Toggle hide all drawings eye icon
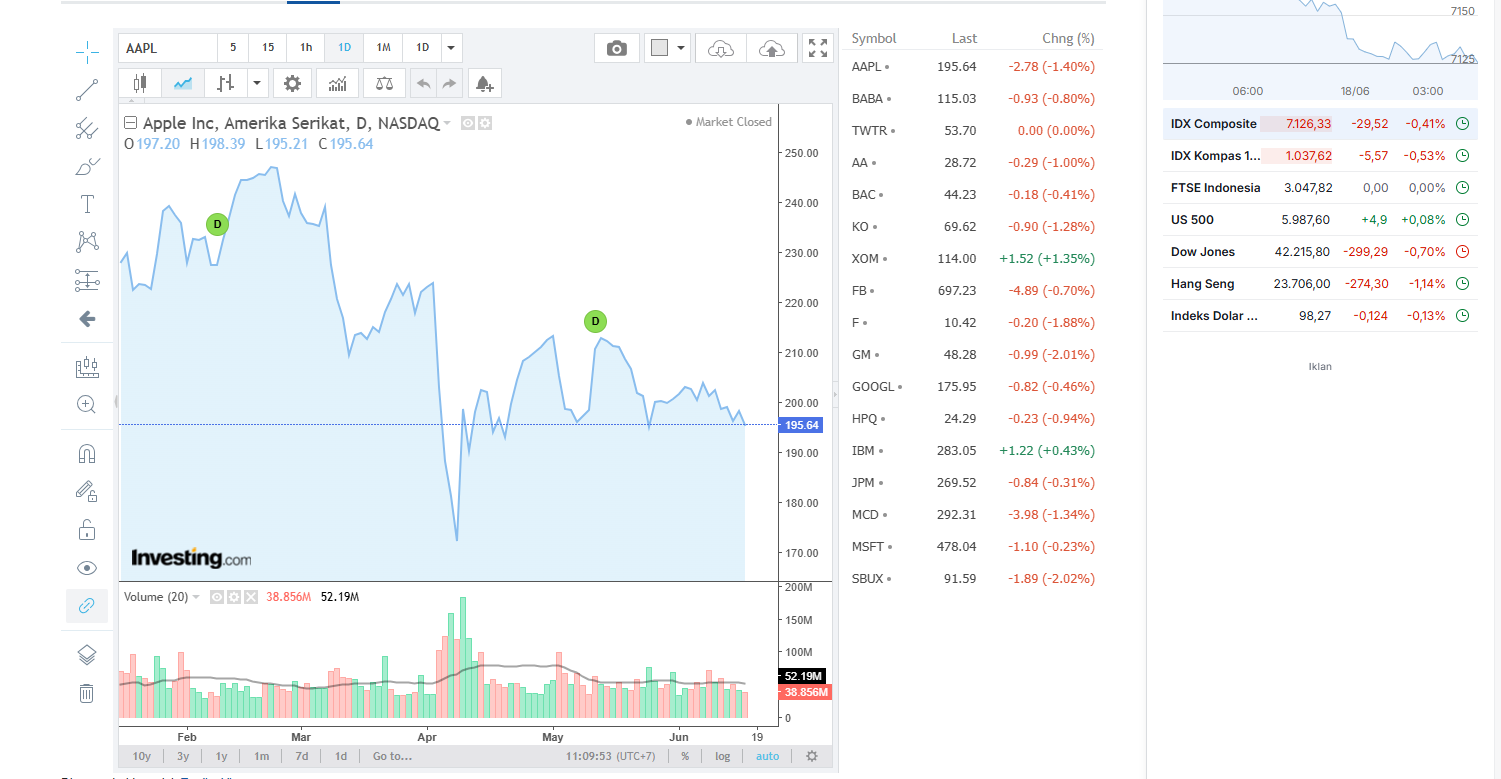This screenshot has width=1501, height=779. click(x=87, y=568)
